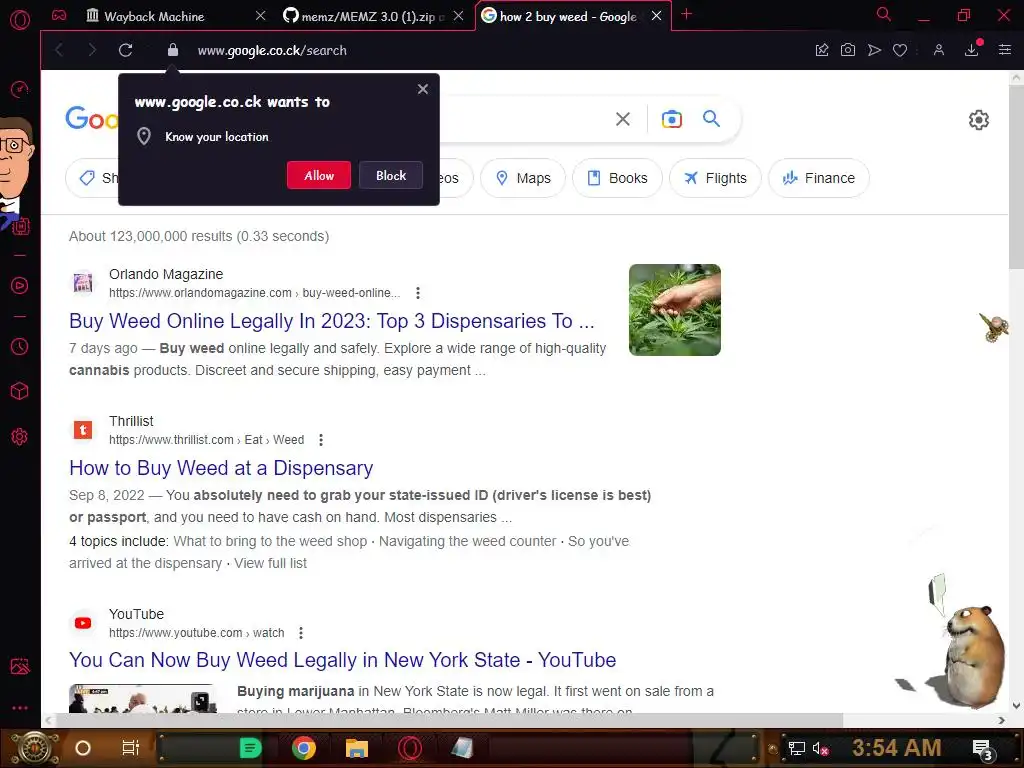Open Task View on taskbar
The width and height of the screenshot is (1024, 768).
click(131, 748)
